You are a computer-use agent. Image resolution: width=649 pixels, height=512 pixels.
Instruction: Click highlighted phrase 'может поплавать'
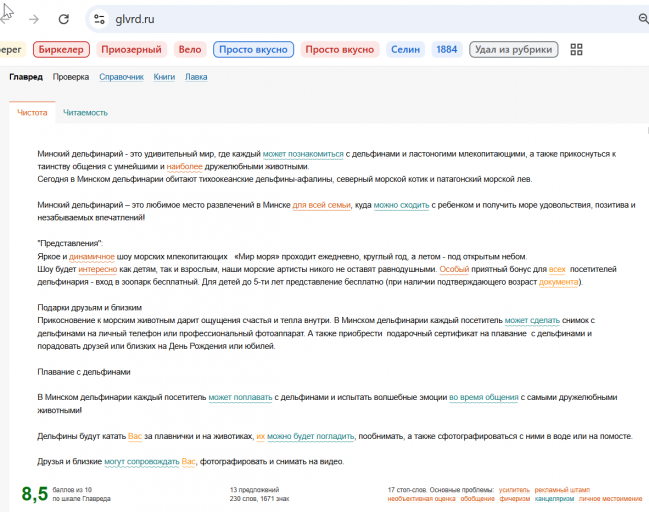click(240, 397)
